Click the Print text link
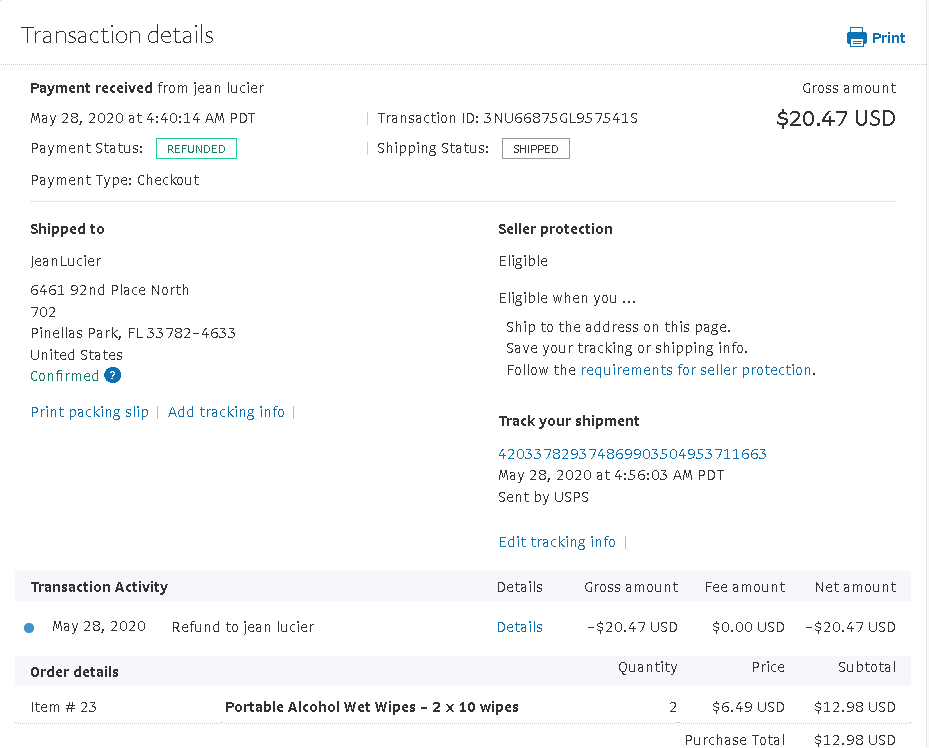 point(888,38)
